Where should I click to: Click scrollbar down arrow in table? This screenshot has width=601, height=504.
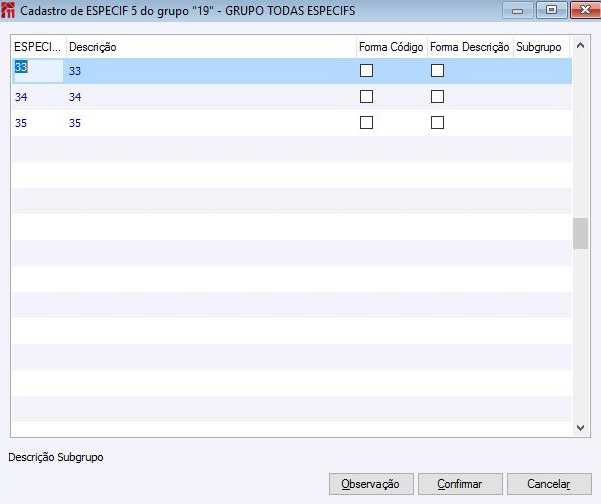click(580, 427)
